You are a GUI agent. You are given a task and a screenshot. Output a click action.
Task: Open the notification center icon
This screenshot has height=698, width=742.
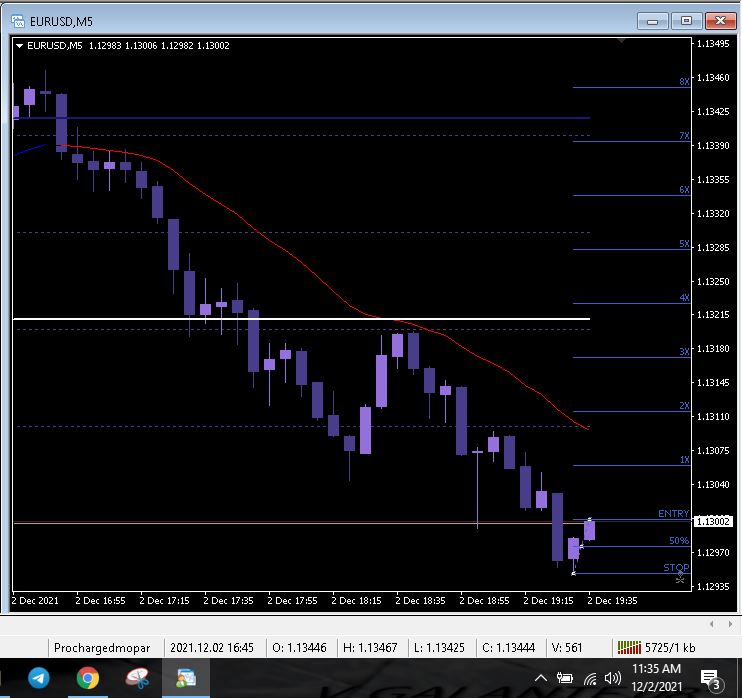[711, 679]
